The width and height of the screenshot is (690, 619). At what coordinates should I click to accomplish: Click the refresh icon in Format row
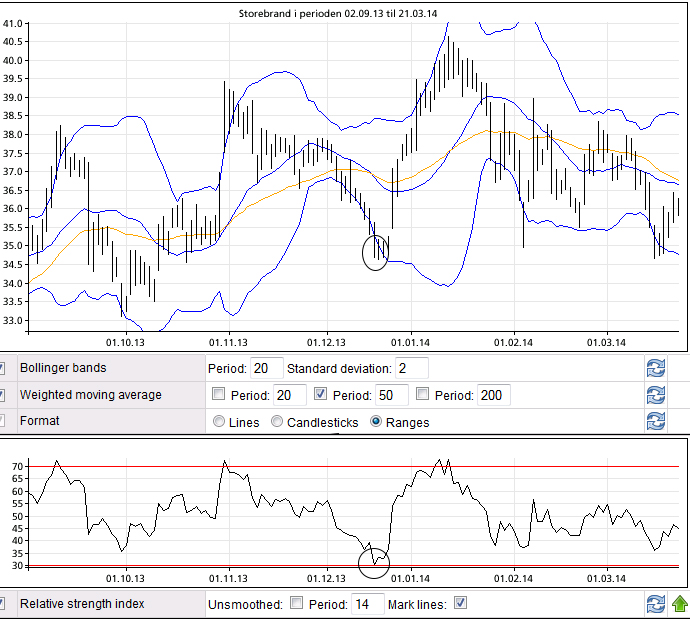tap(656, 421)
